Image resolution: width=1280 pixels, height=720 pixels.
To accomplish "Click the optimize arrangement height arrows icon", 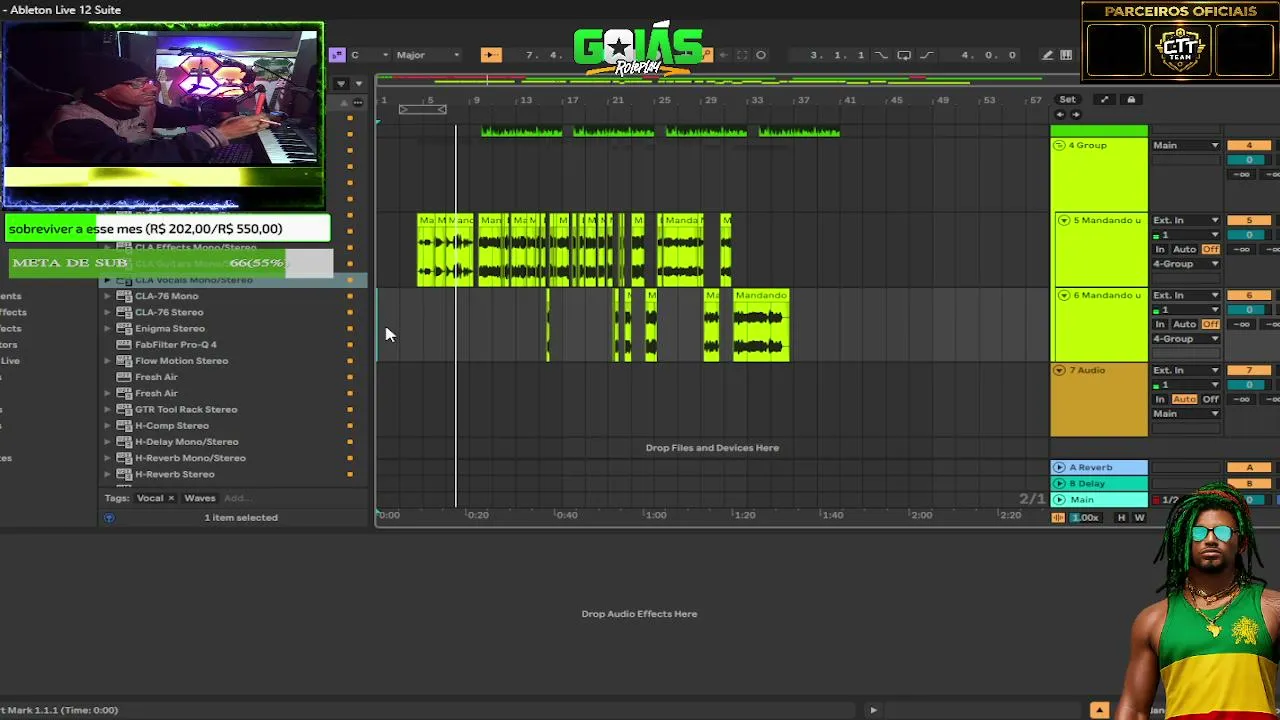I will tap(1104, 100).
